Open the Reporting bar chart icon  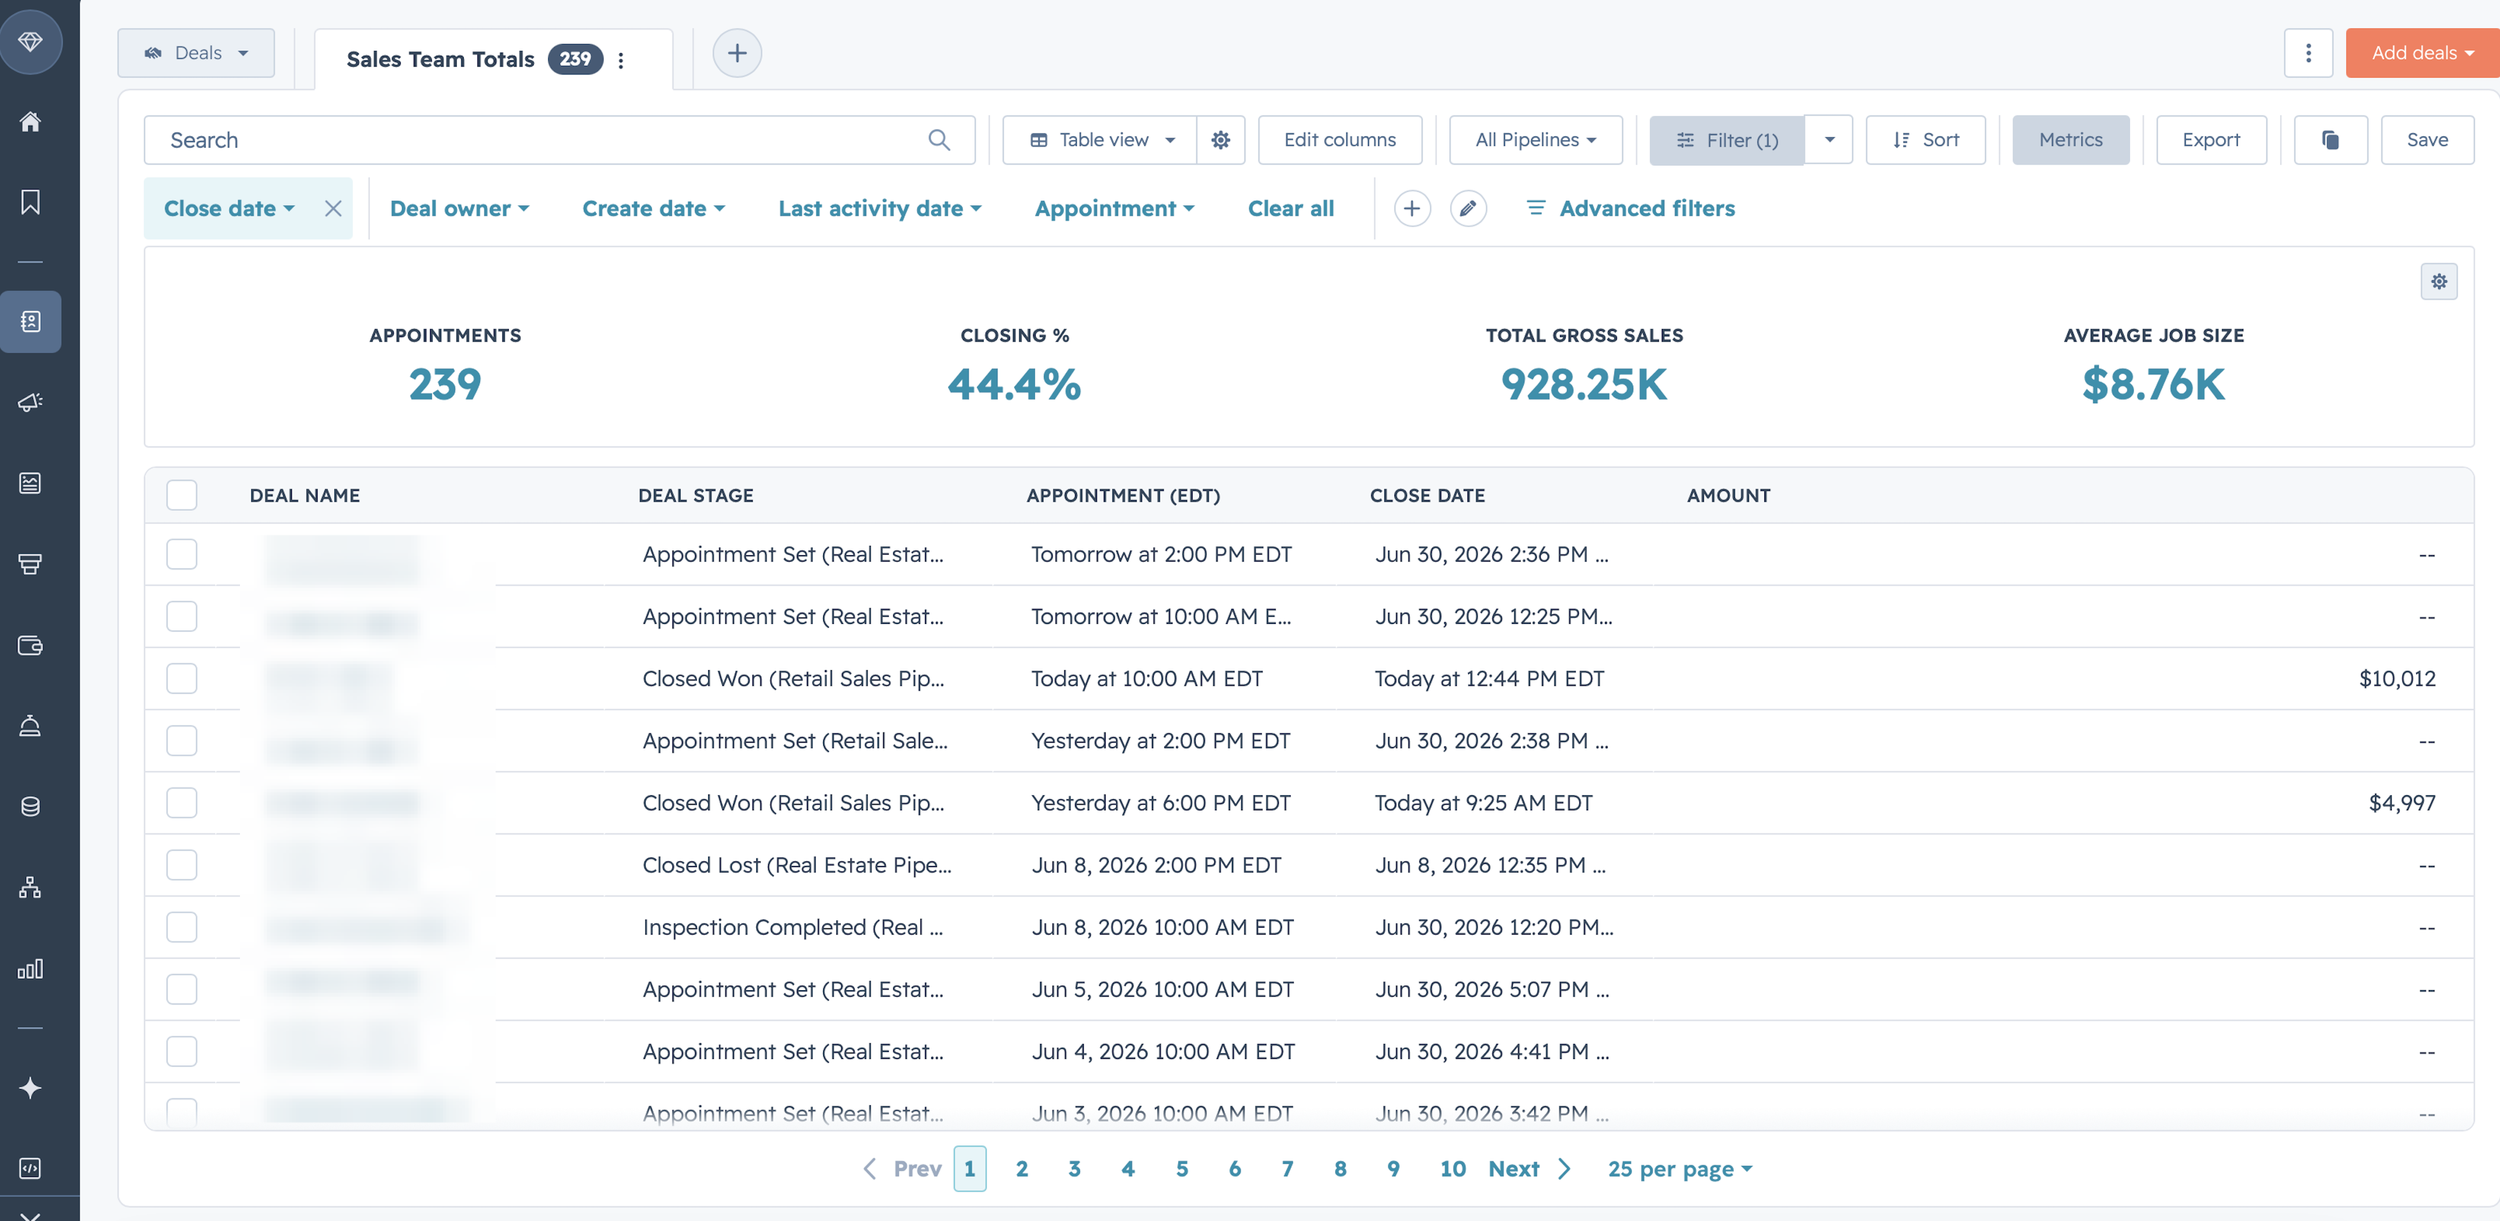(30, 968)
